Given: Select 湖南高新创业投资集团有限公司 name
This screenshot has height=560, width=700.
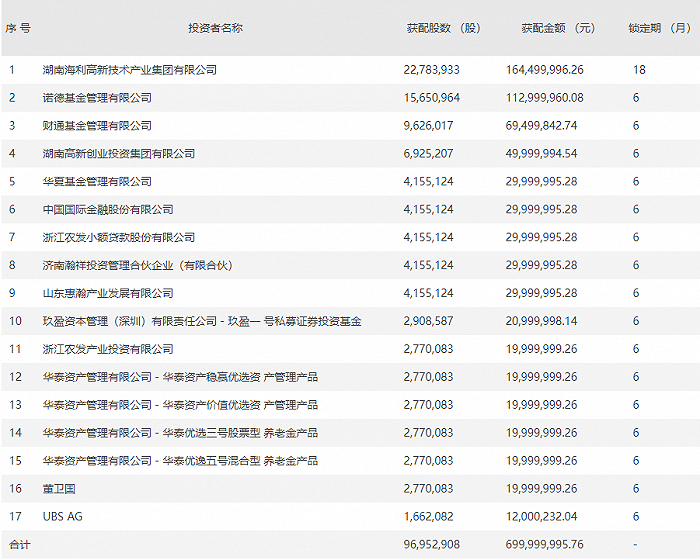Looking at the screenshot, I should coord(119,154).
